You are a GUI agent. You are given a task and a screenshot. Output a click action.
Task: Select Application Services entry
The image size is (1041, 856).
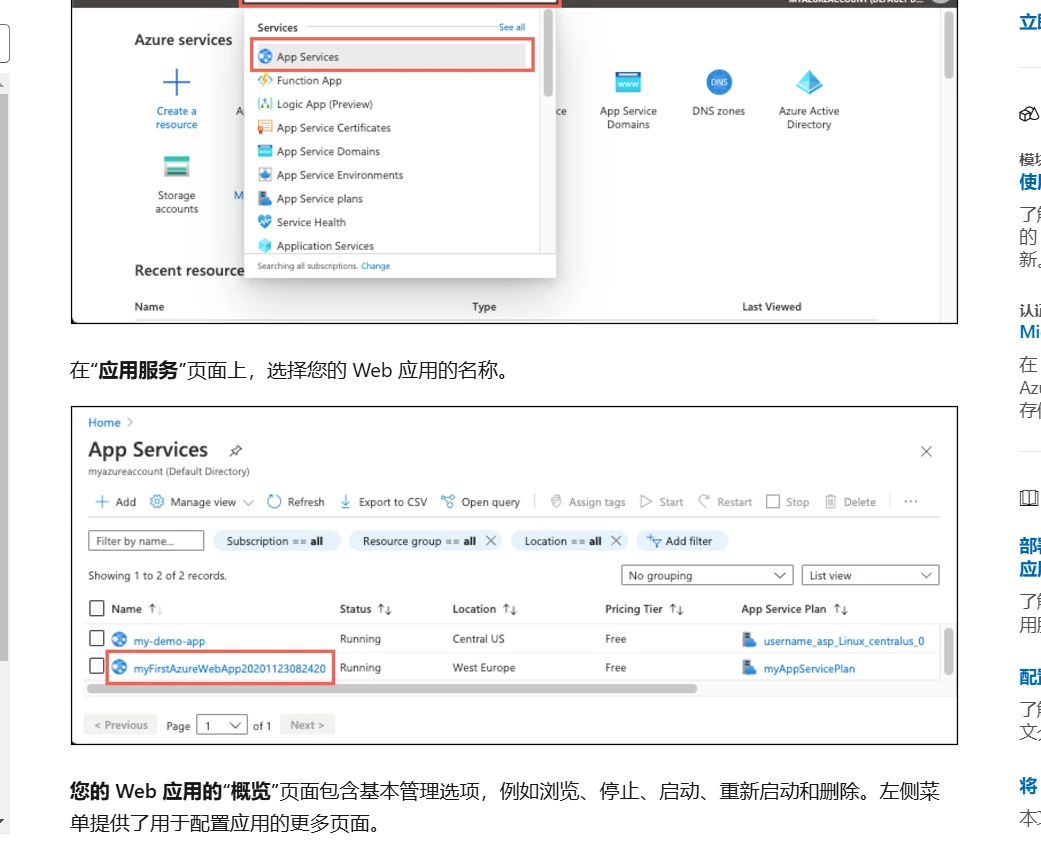[x=325, y=246]
